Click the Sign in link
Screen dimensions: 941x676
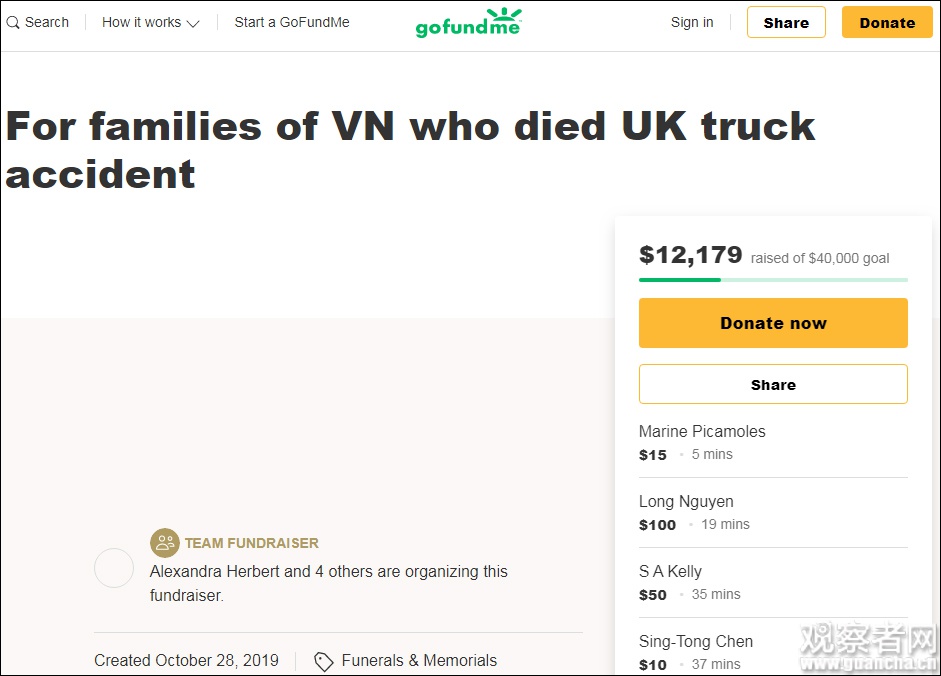click(x=692, y=22)
